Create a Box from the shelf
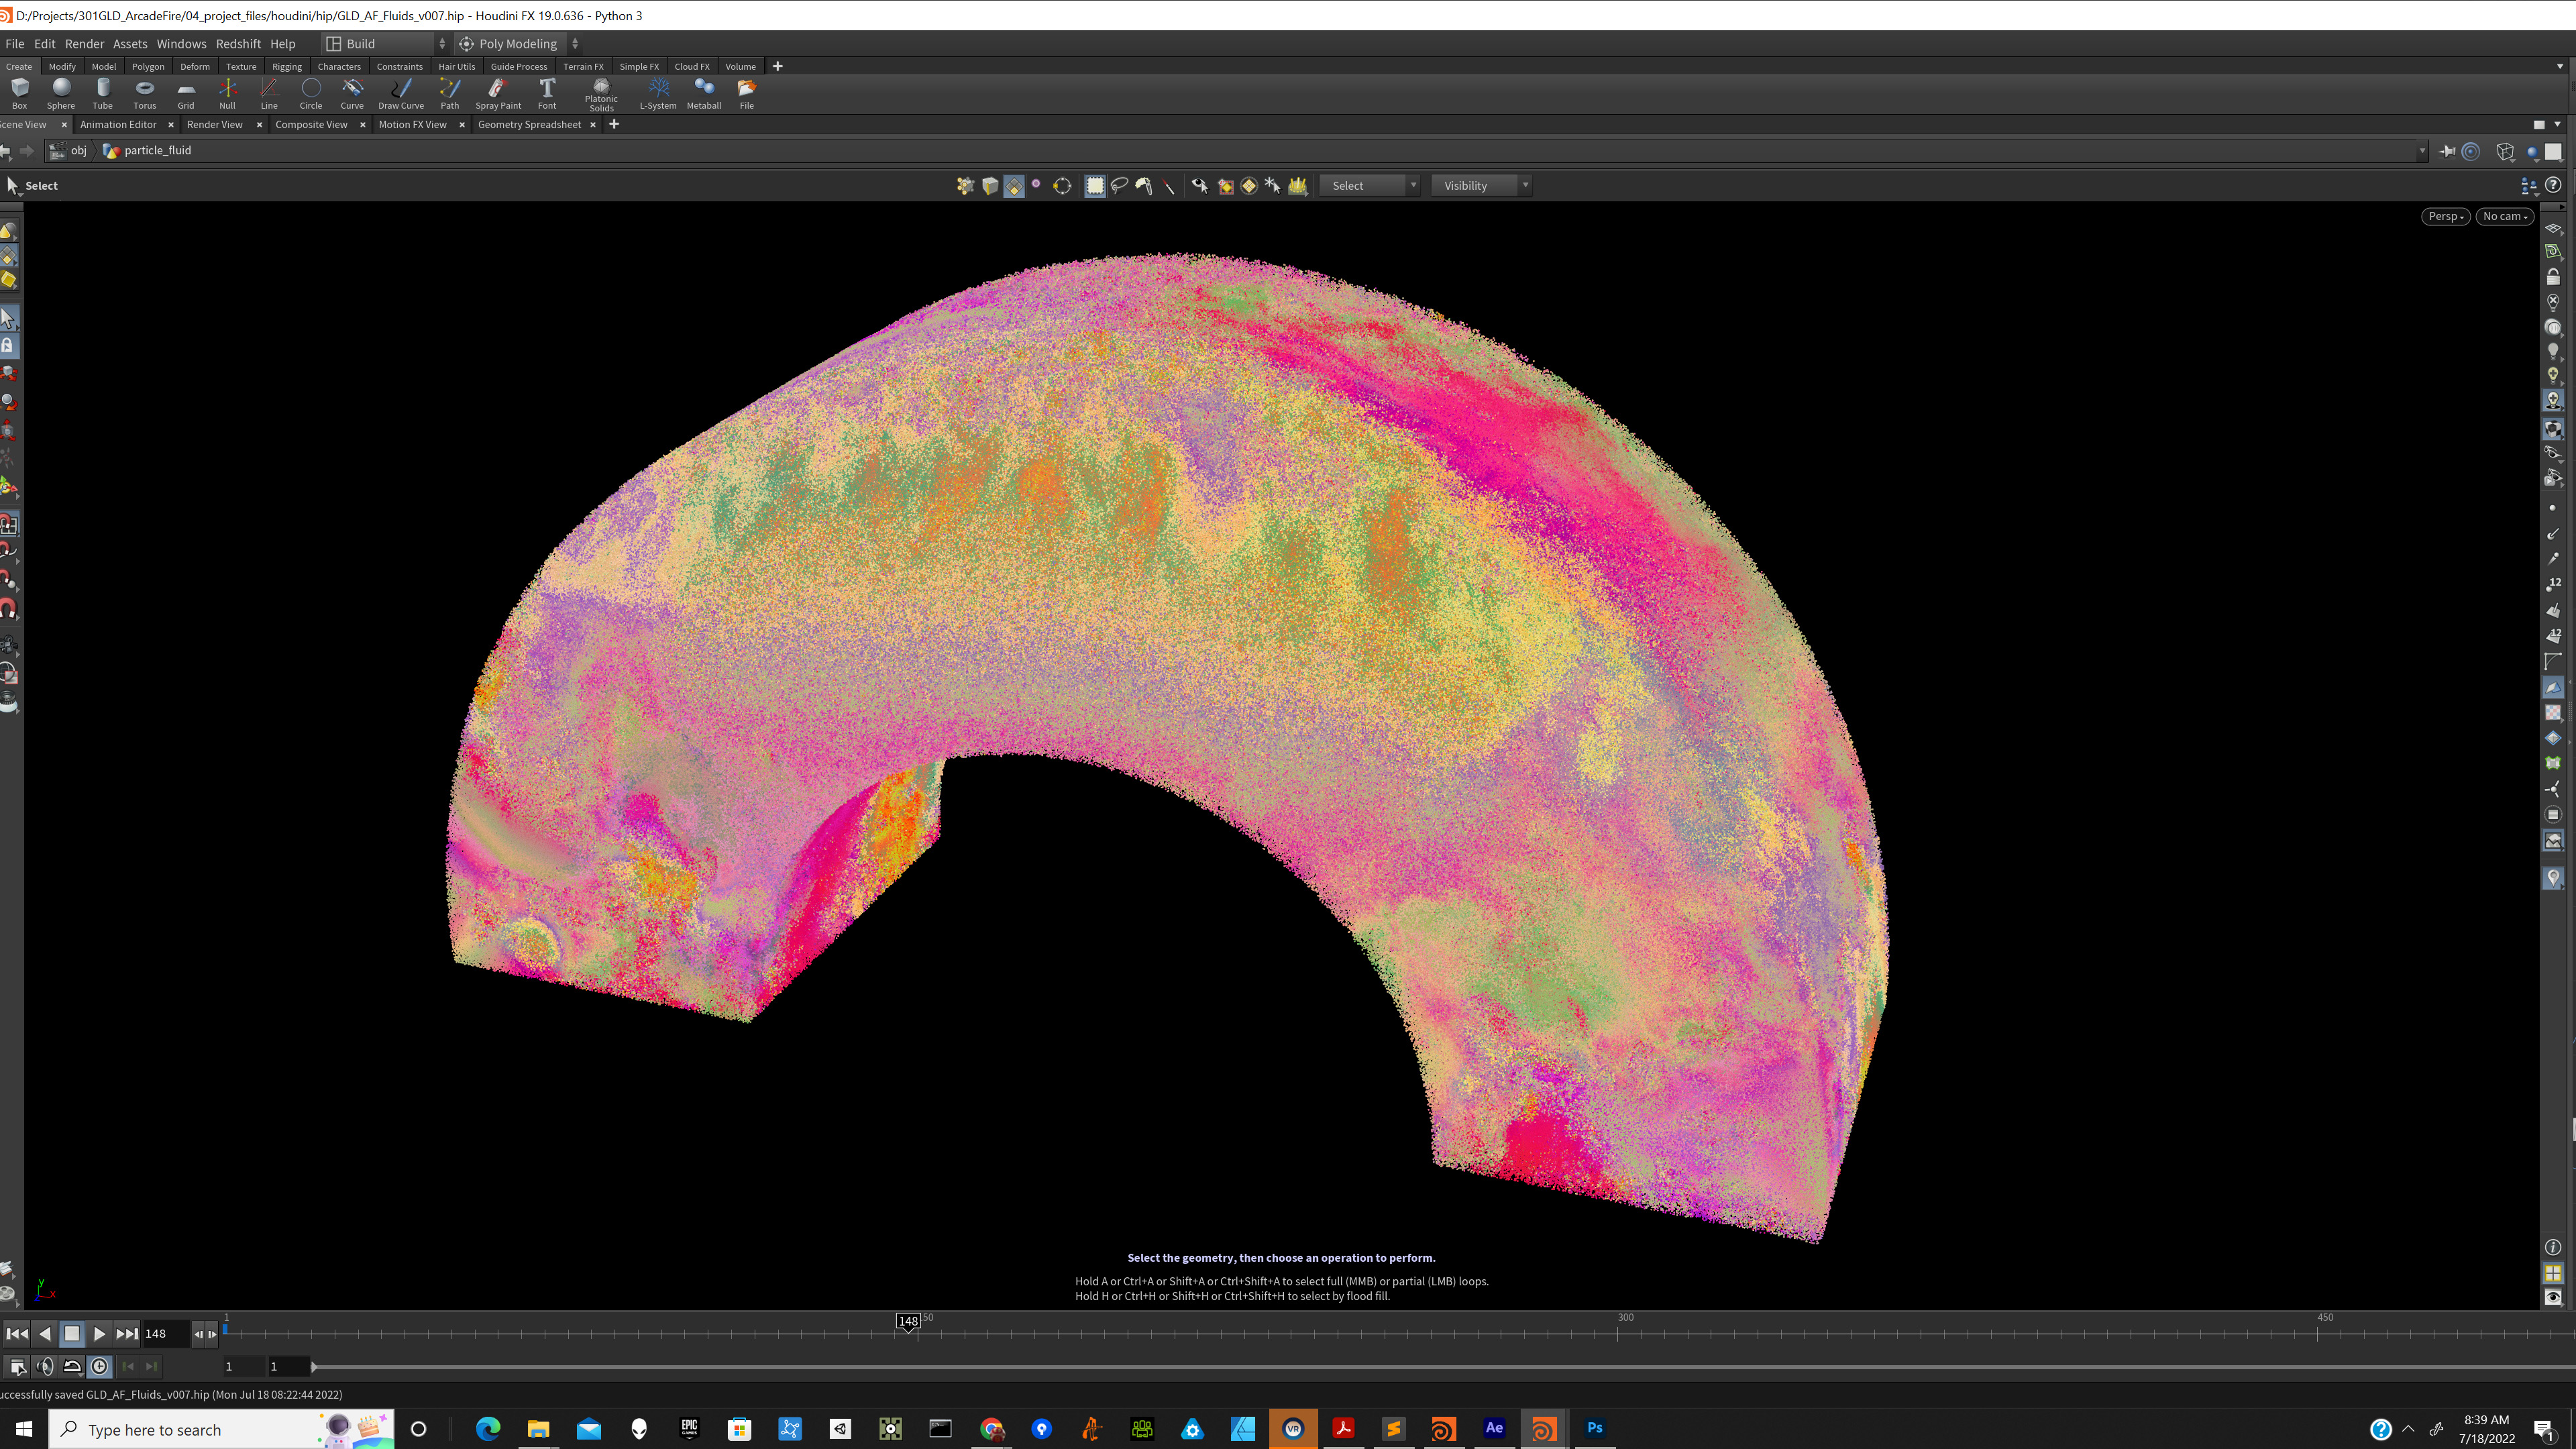Screen dimensions: 2576x1449 click(x=19, y=93)
